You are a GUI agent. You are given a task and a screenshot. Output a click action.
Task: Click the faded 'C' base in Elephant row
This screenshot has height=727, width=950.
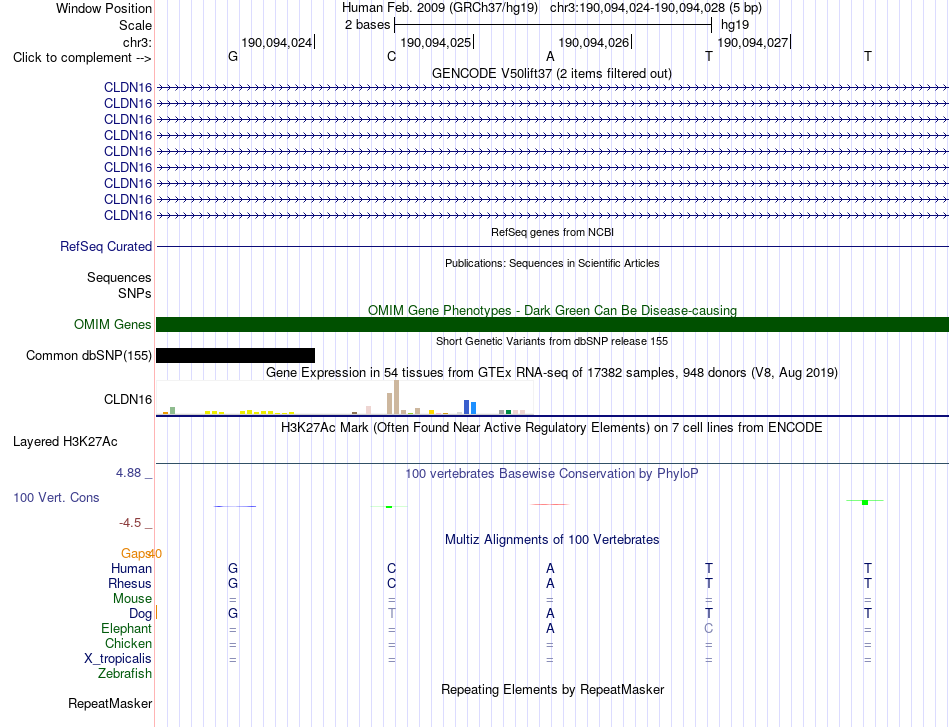pos(709,628)
